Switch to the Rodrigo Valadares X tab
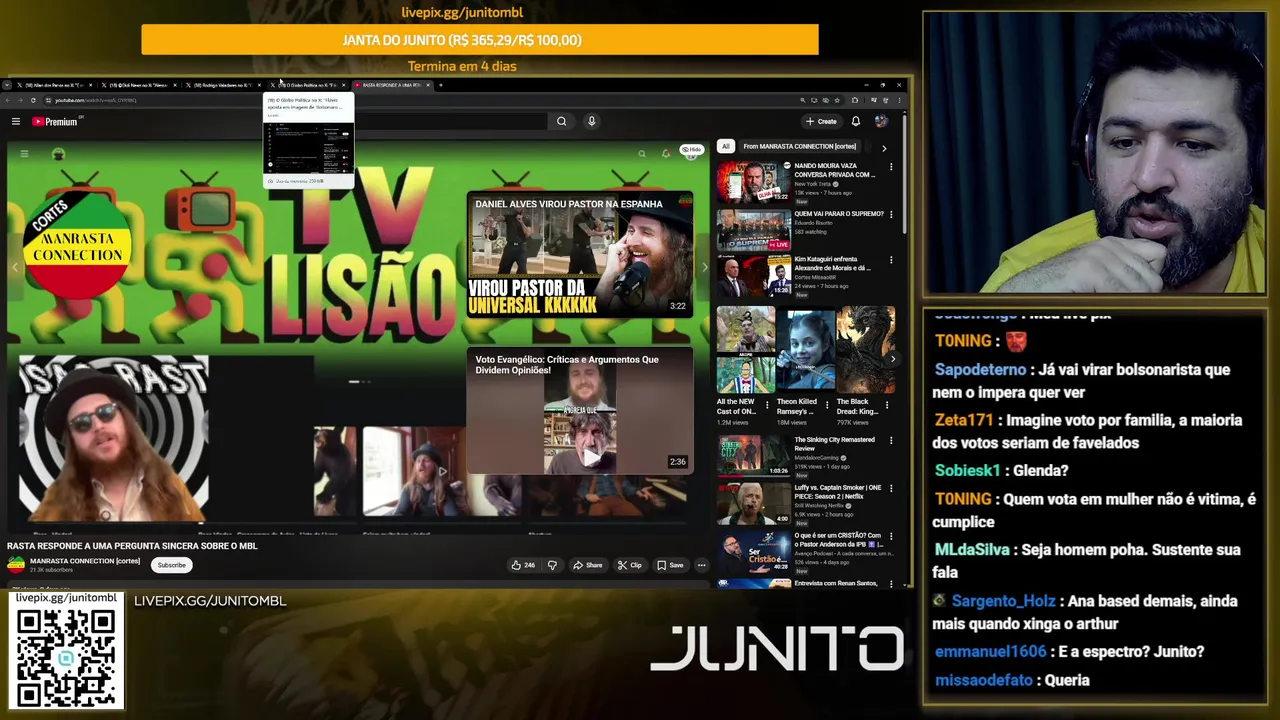 coord(223,85)
